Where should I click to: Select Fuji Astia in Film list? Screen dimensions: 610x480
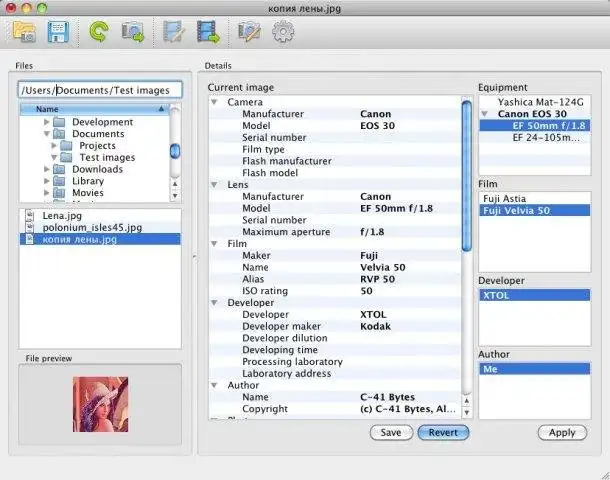coord(535,198)
